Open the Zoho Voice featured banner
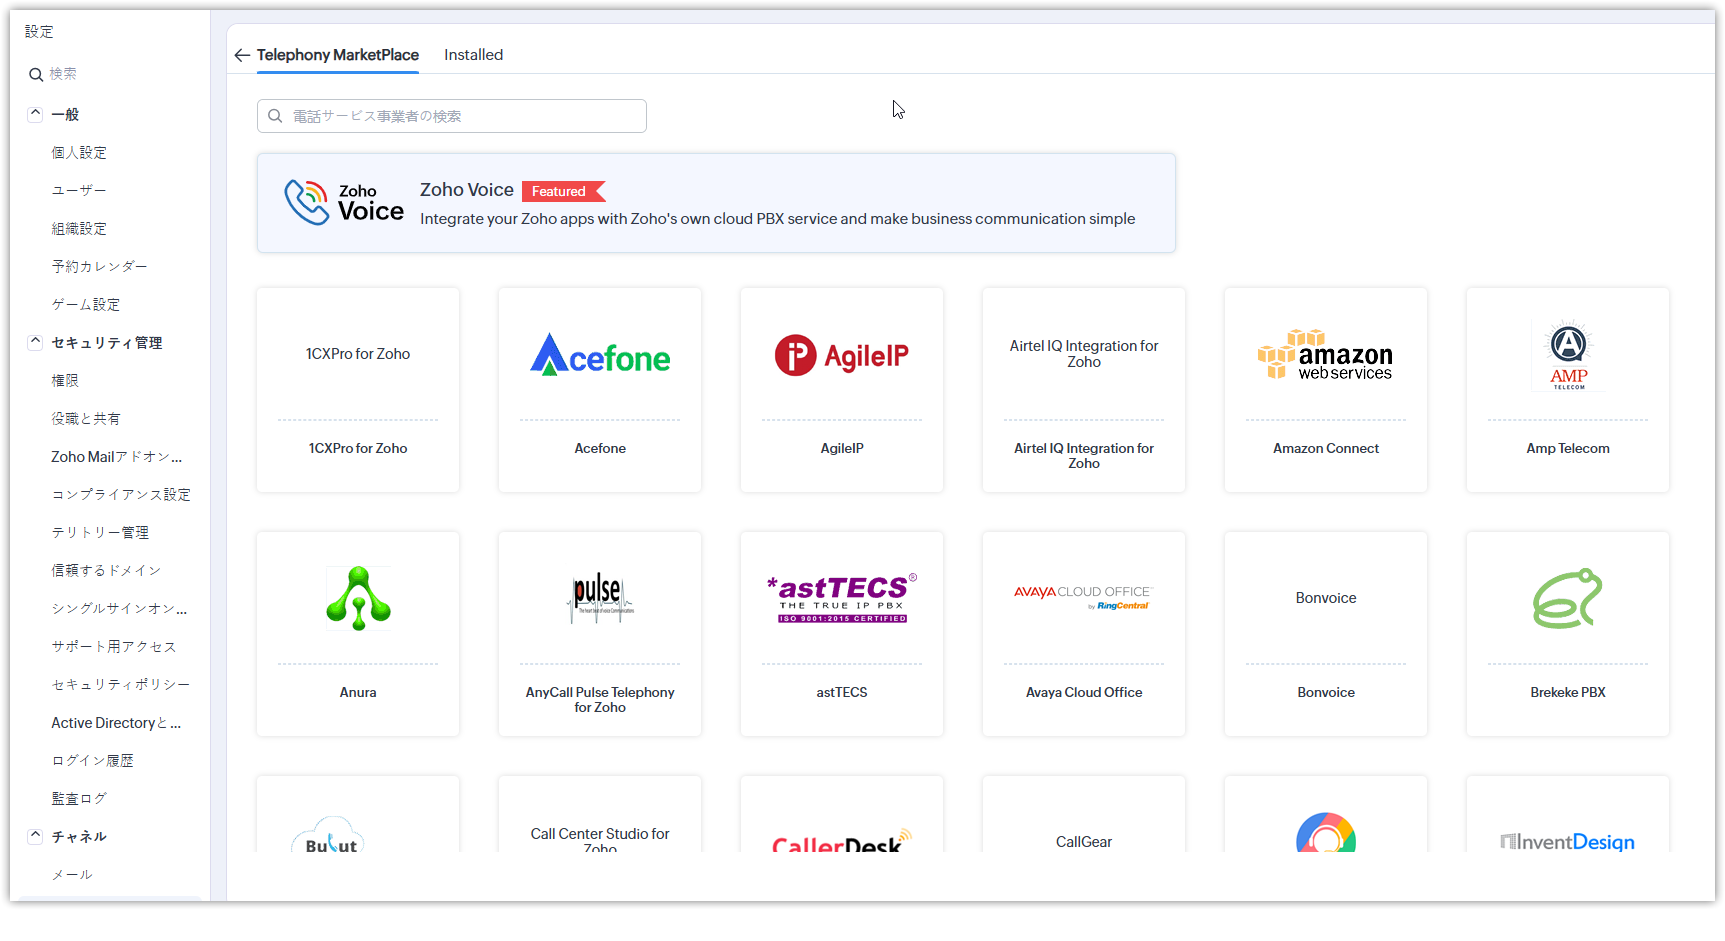 pyautogui.click(x=716, y=203)
